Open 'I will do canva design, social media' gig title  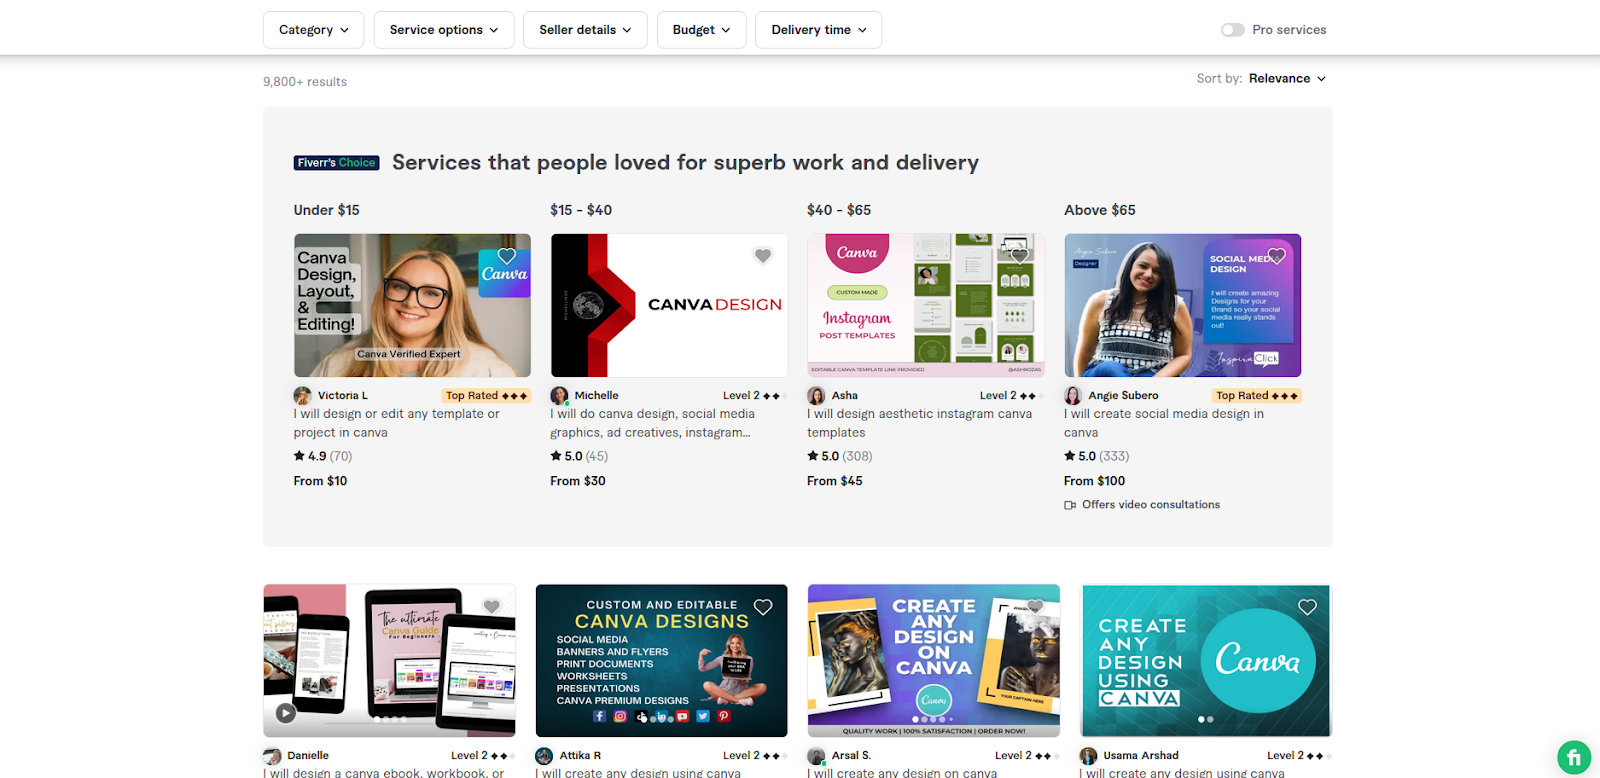[x=652, y=423]
